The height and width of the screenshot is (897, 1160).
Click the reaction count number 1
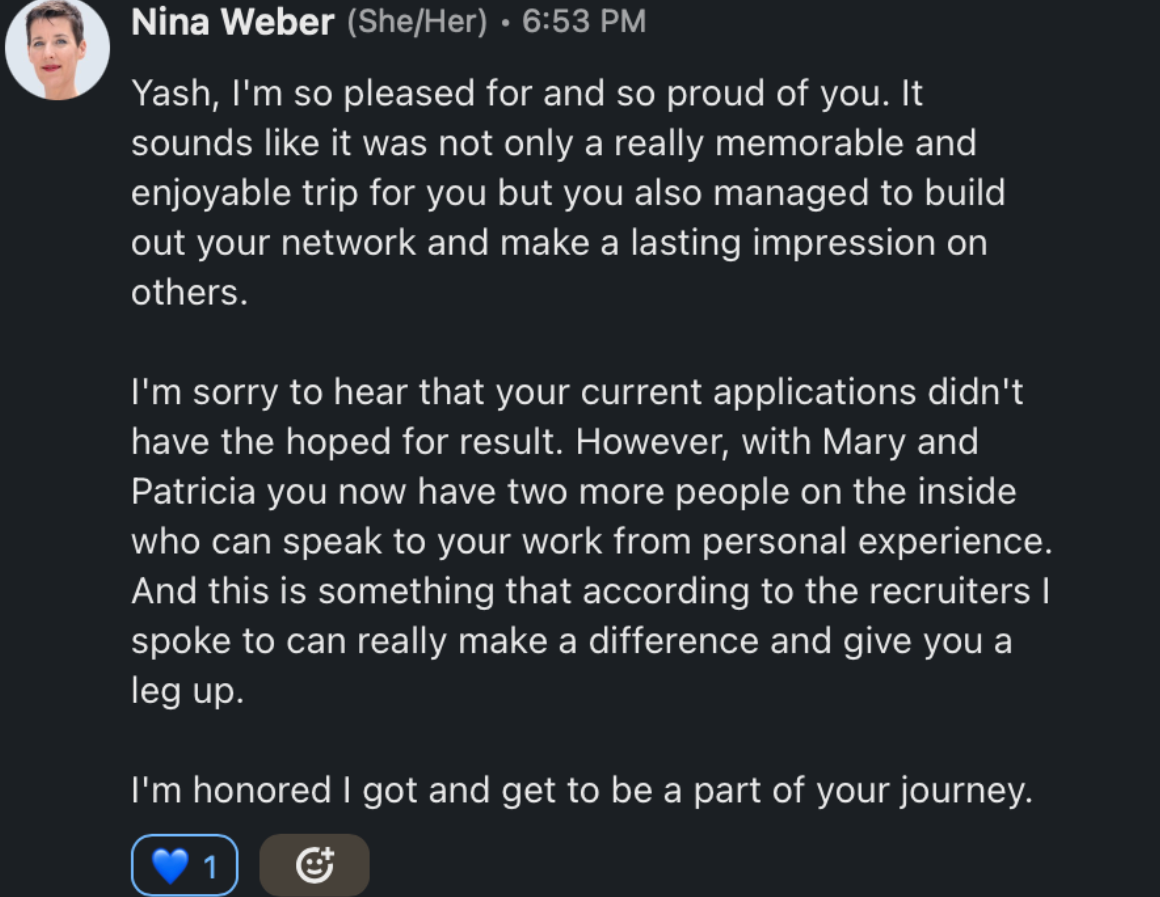click(x=210, y=867)
